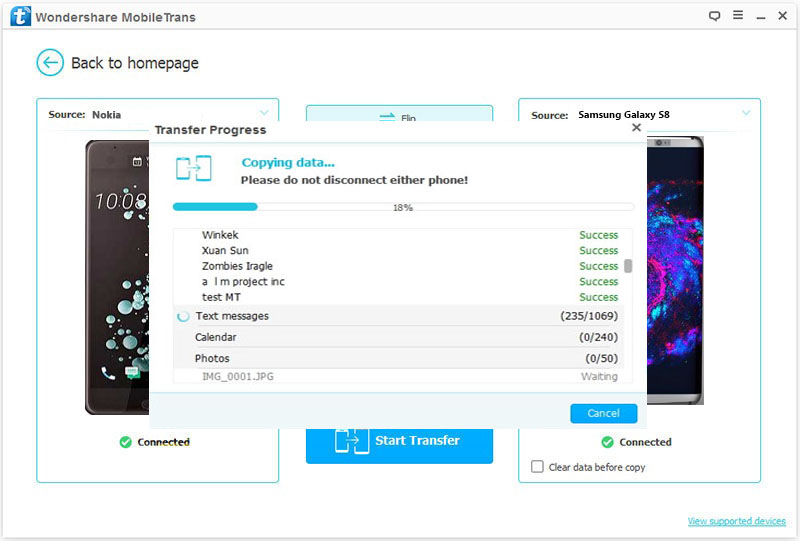Select the Calendar category row
The image size is (800, 541).
[x=398, y=337]
